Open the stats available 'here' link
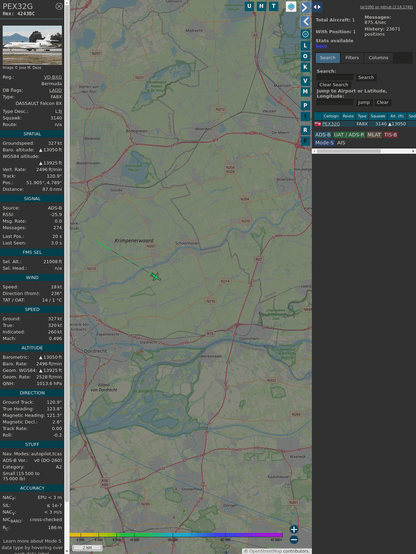 pyautogui.click(x=321, y=46)
